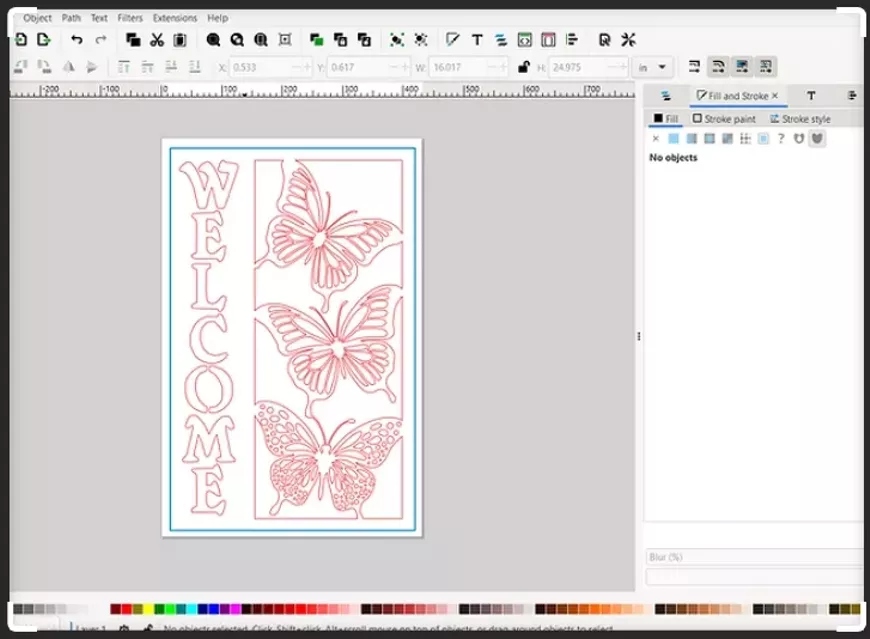Image resolution: width=870 pixels, height=639 pixels.
Task: Flip selection horizontally
Action: point(68,67)
